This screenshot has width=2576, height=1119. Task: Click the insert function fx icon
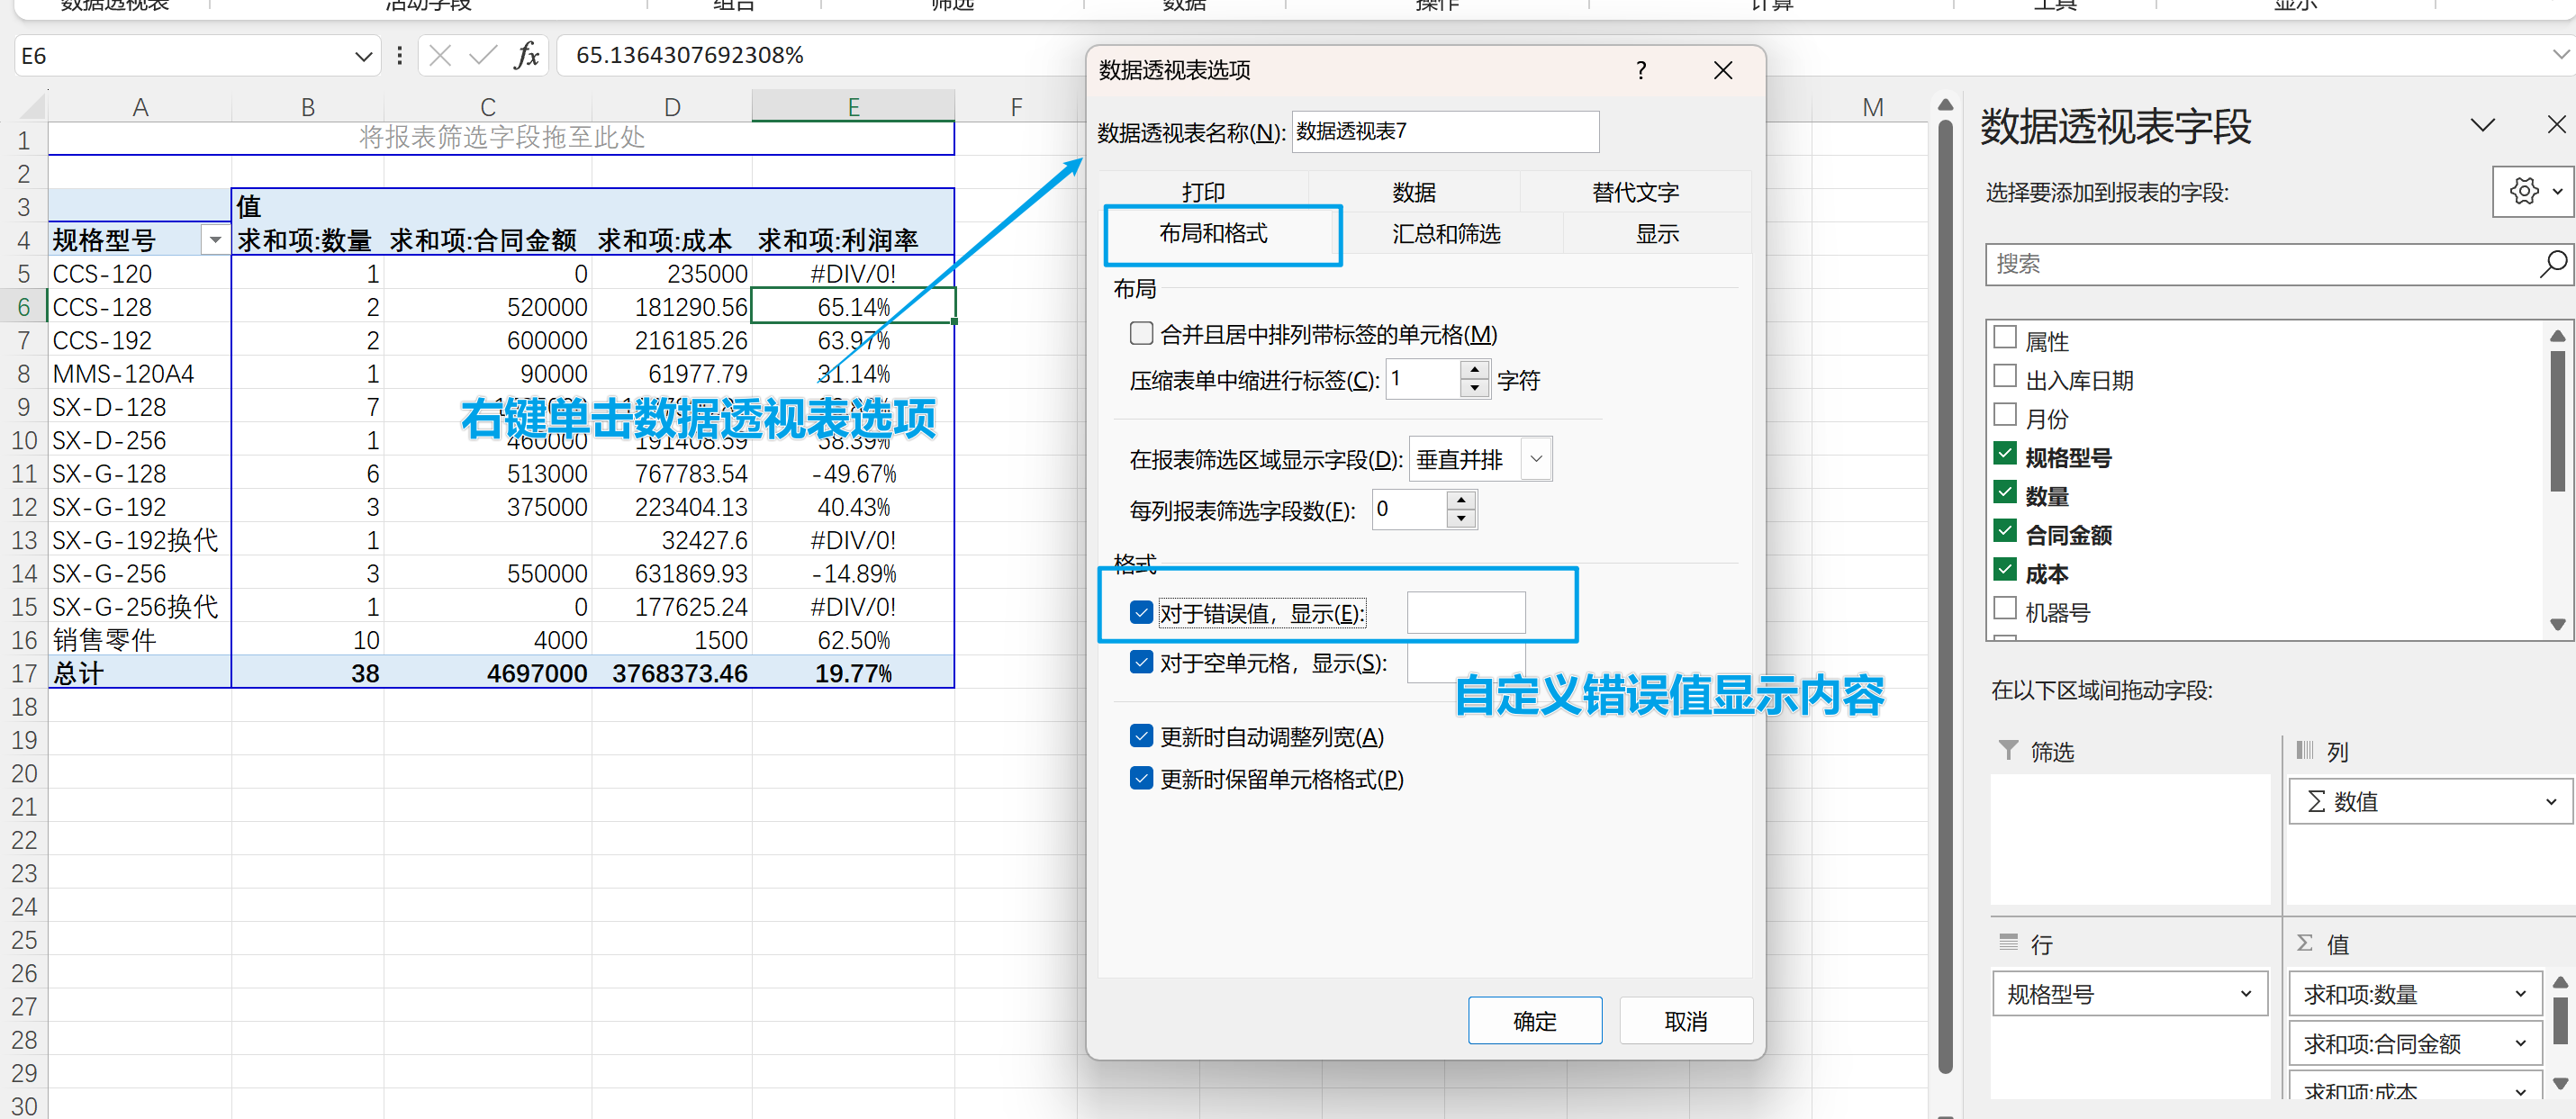(x=526, y=56)
